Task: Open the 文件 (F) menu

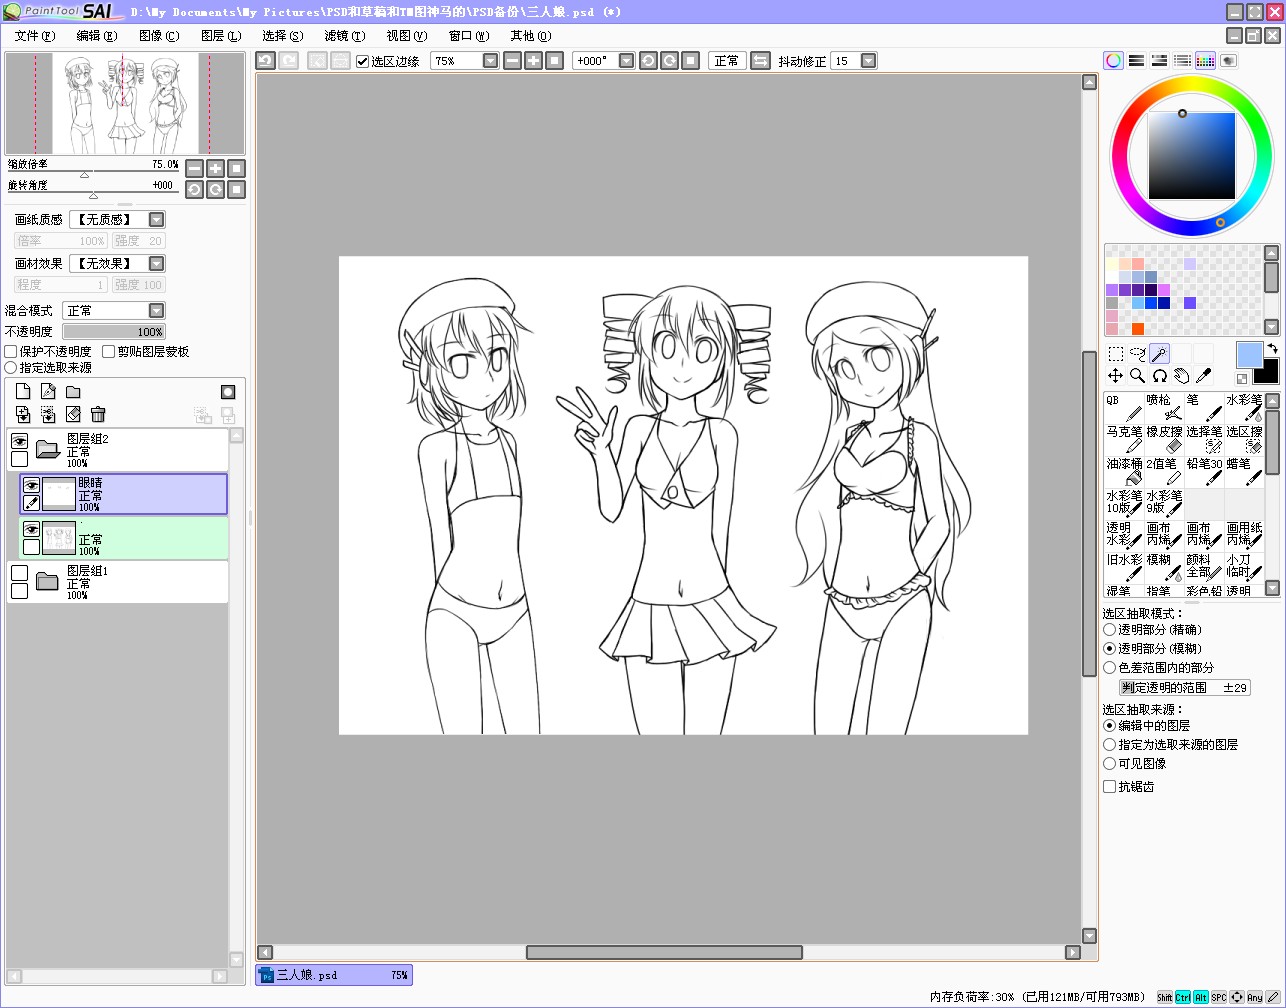Action: coord(35,36)
